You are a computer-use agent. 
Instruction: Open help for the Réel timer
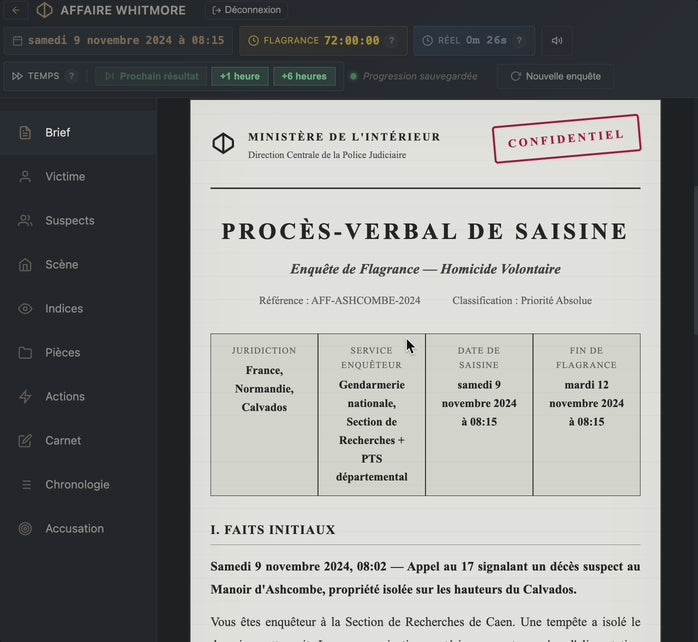click(x=519, y=41)
